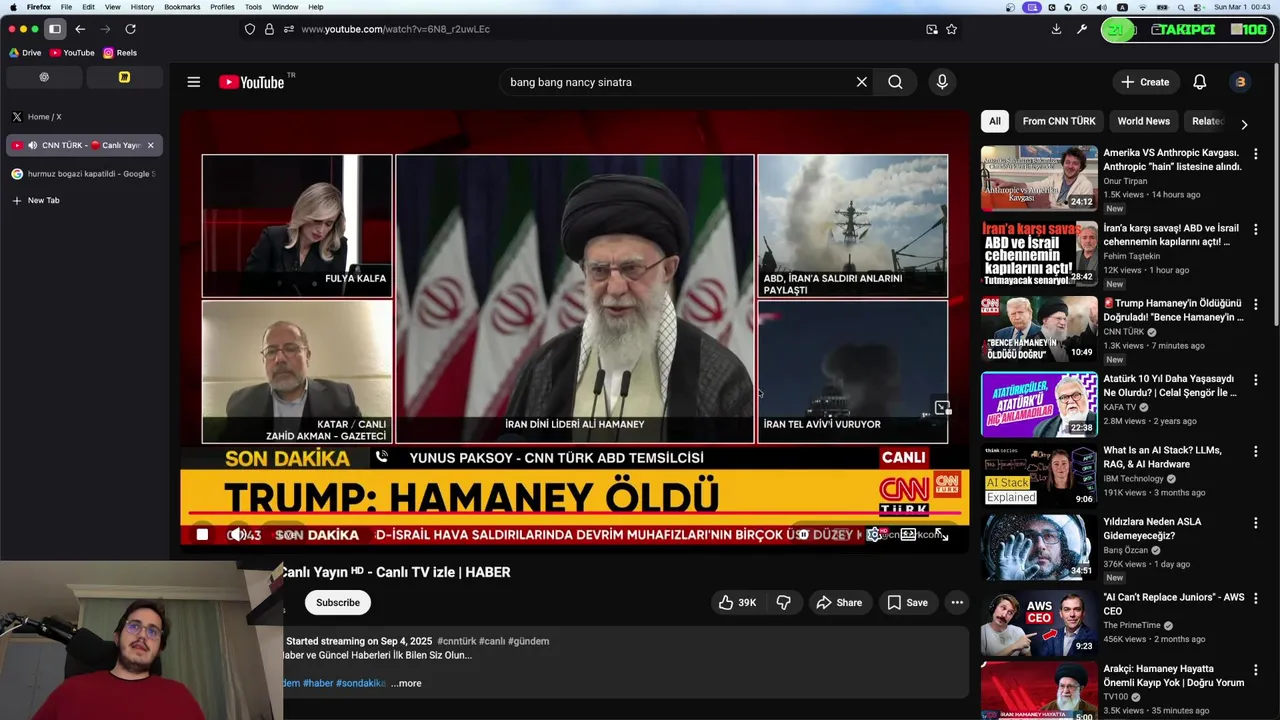The image size is (1280, 720).
Task: Open Reels bookmark
Action: (120, 53)
